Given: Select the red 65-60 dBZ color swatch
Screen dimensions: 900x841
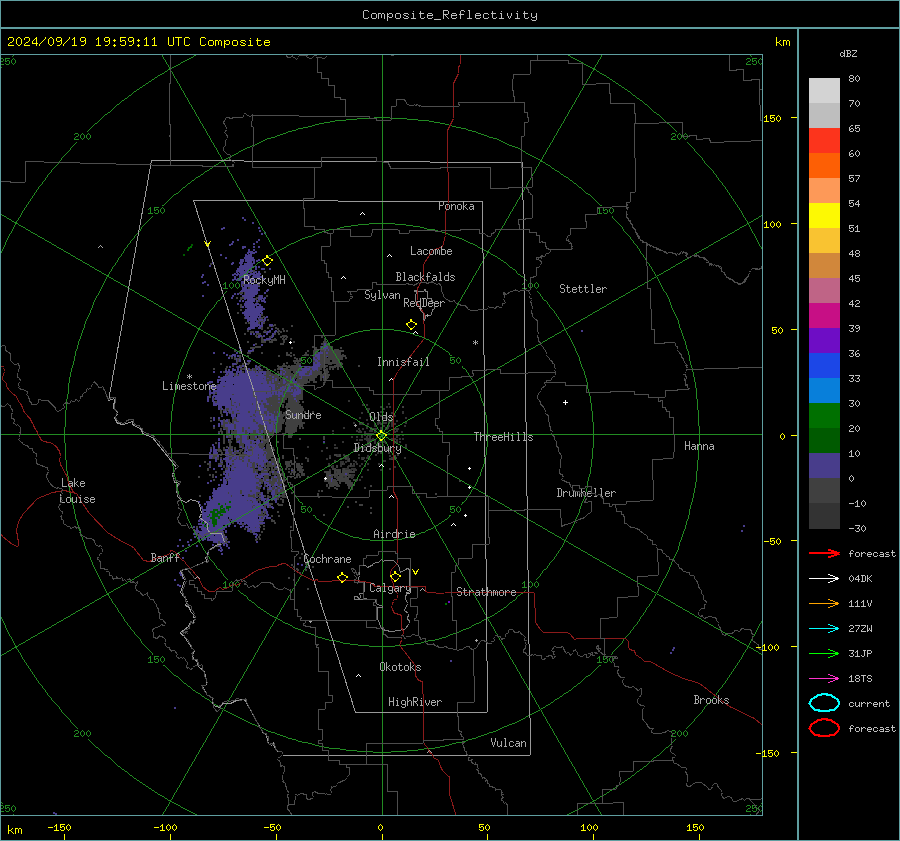Looking at the screenshot, I should (824, 141).
